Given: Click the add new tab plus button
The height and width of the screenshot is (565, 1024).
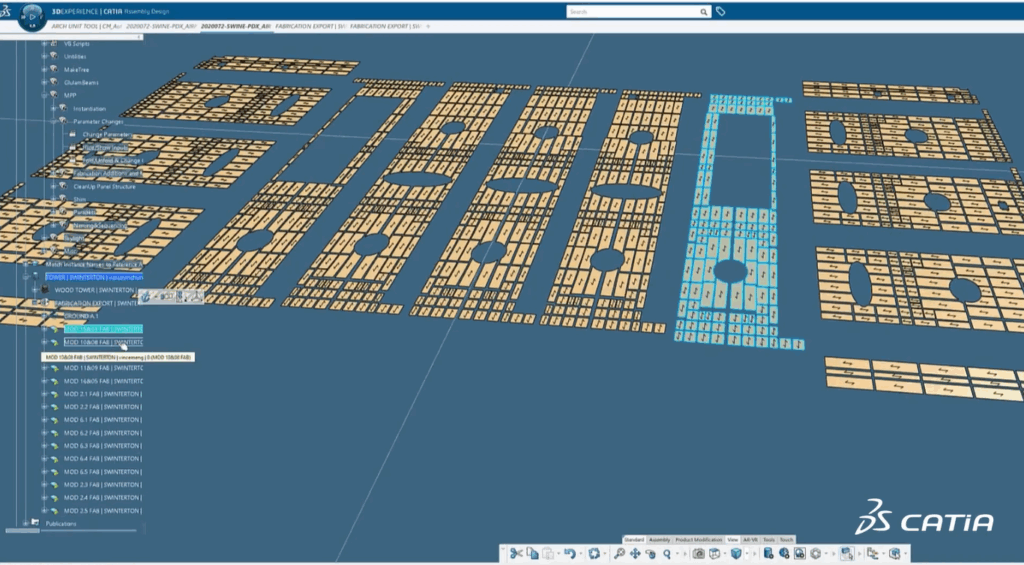Looking at the screenshot, I should click(x=428, y=26).
